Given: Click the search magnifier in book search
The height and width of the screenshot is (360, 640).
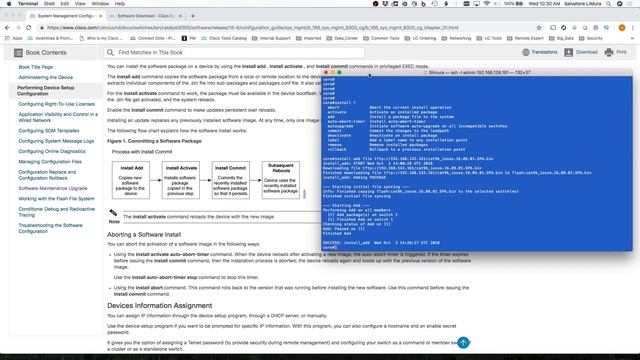Looking at the screenshot, I should point(110,53).
